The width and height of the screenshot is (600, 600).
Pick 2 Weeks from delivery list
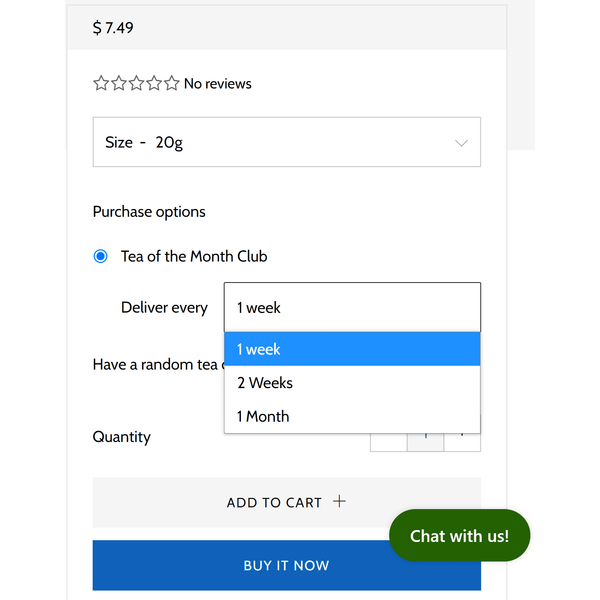tap(352, 383)
